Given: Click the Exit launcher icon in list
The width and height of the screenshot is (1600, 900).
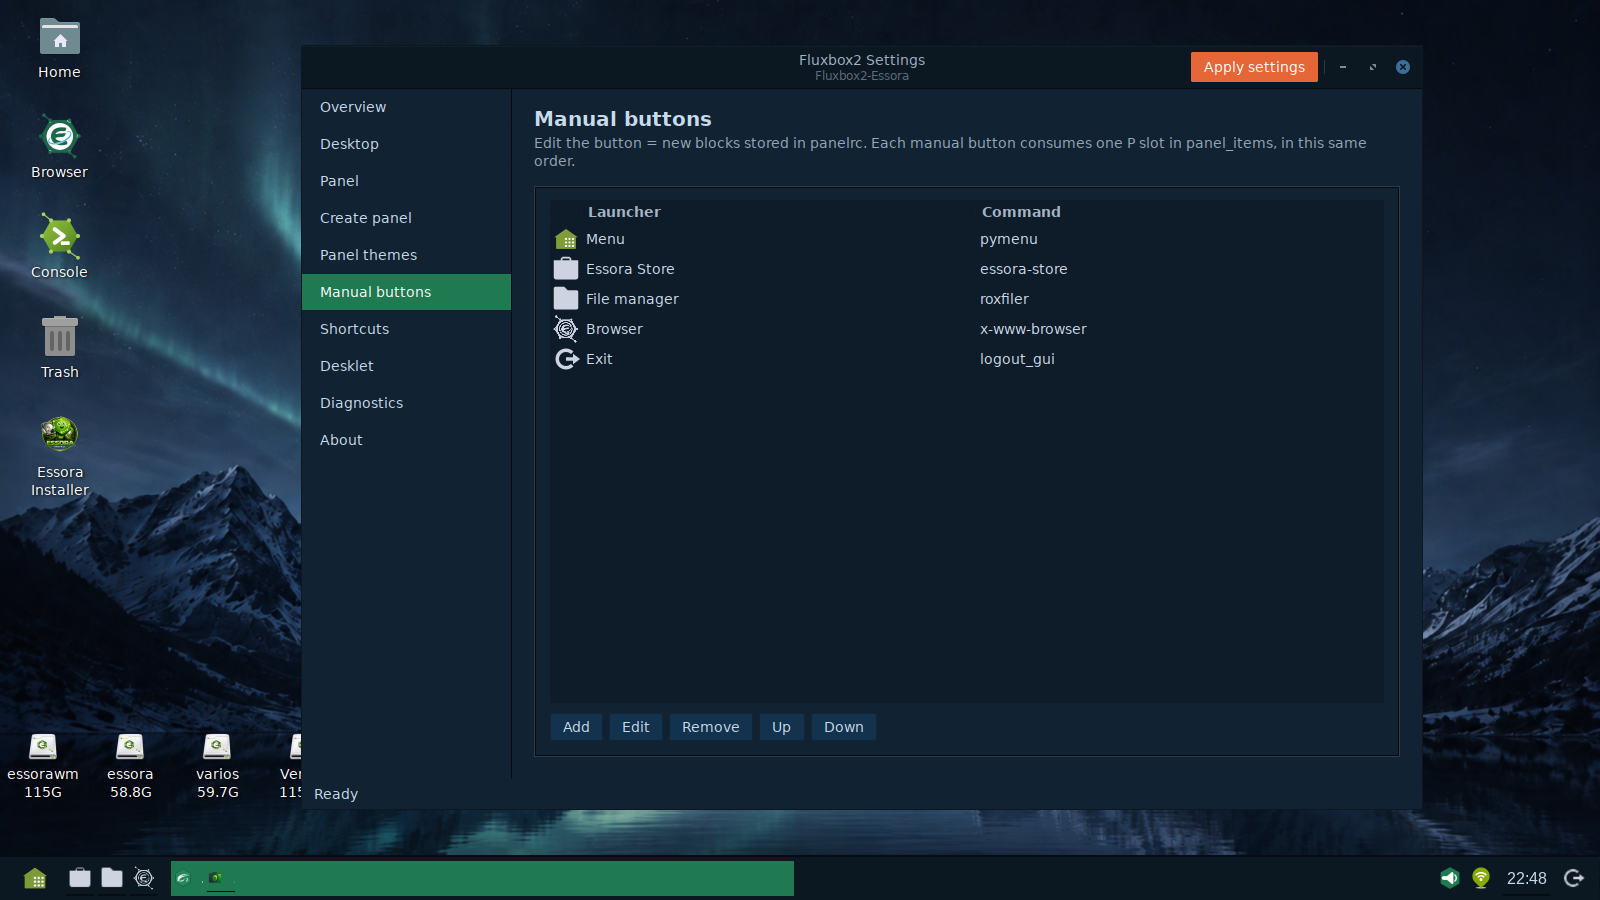Looking at the screenshot, I should point(566,359).
